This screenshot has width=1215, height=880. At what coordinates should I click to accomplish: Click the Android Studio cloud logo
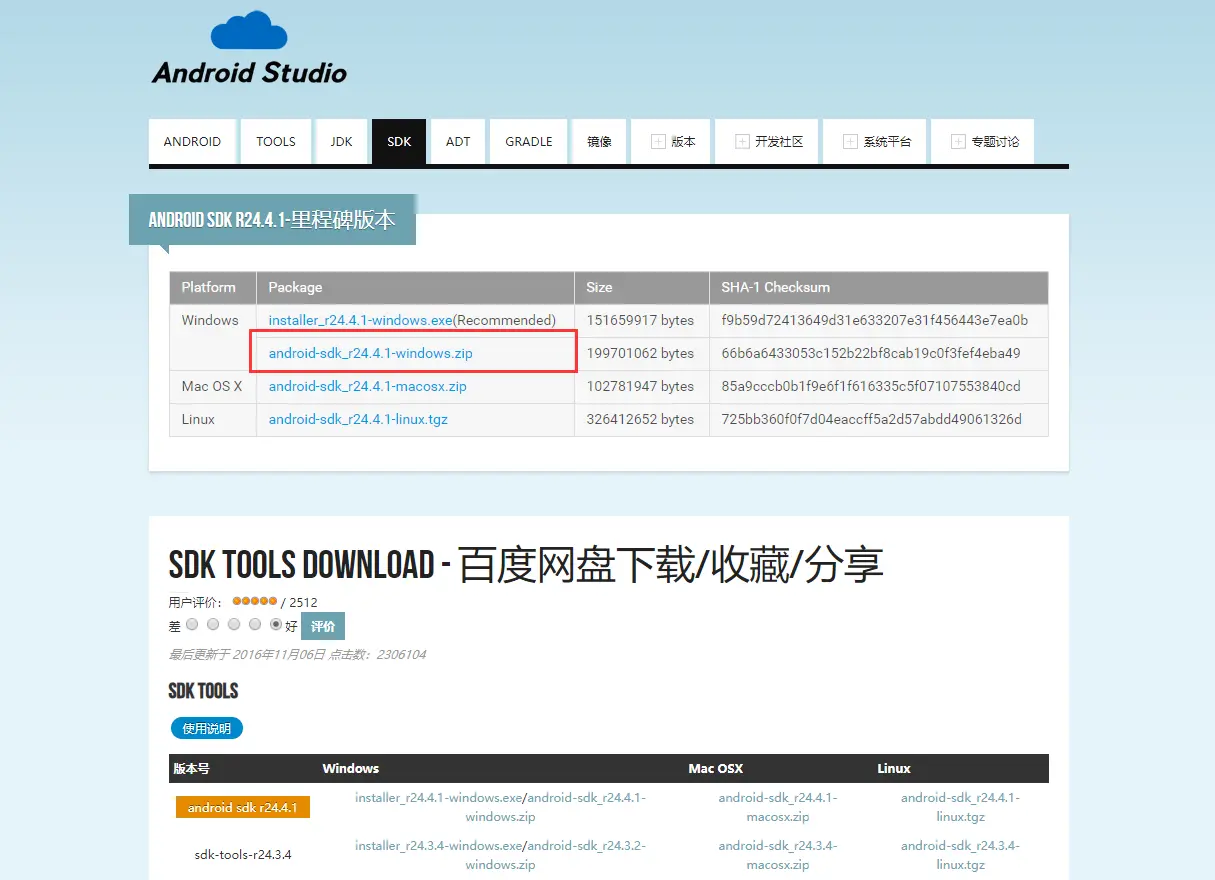coord(248,48)
